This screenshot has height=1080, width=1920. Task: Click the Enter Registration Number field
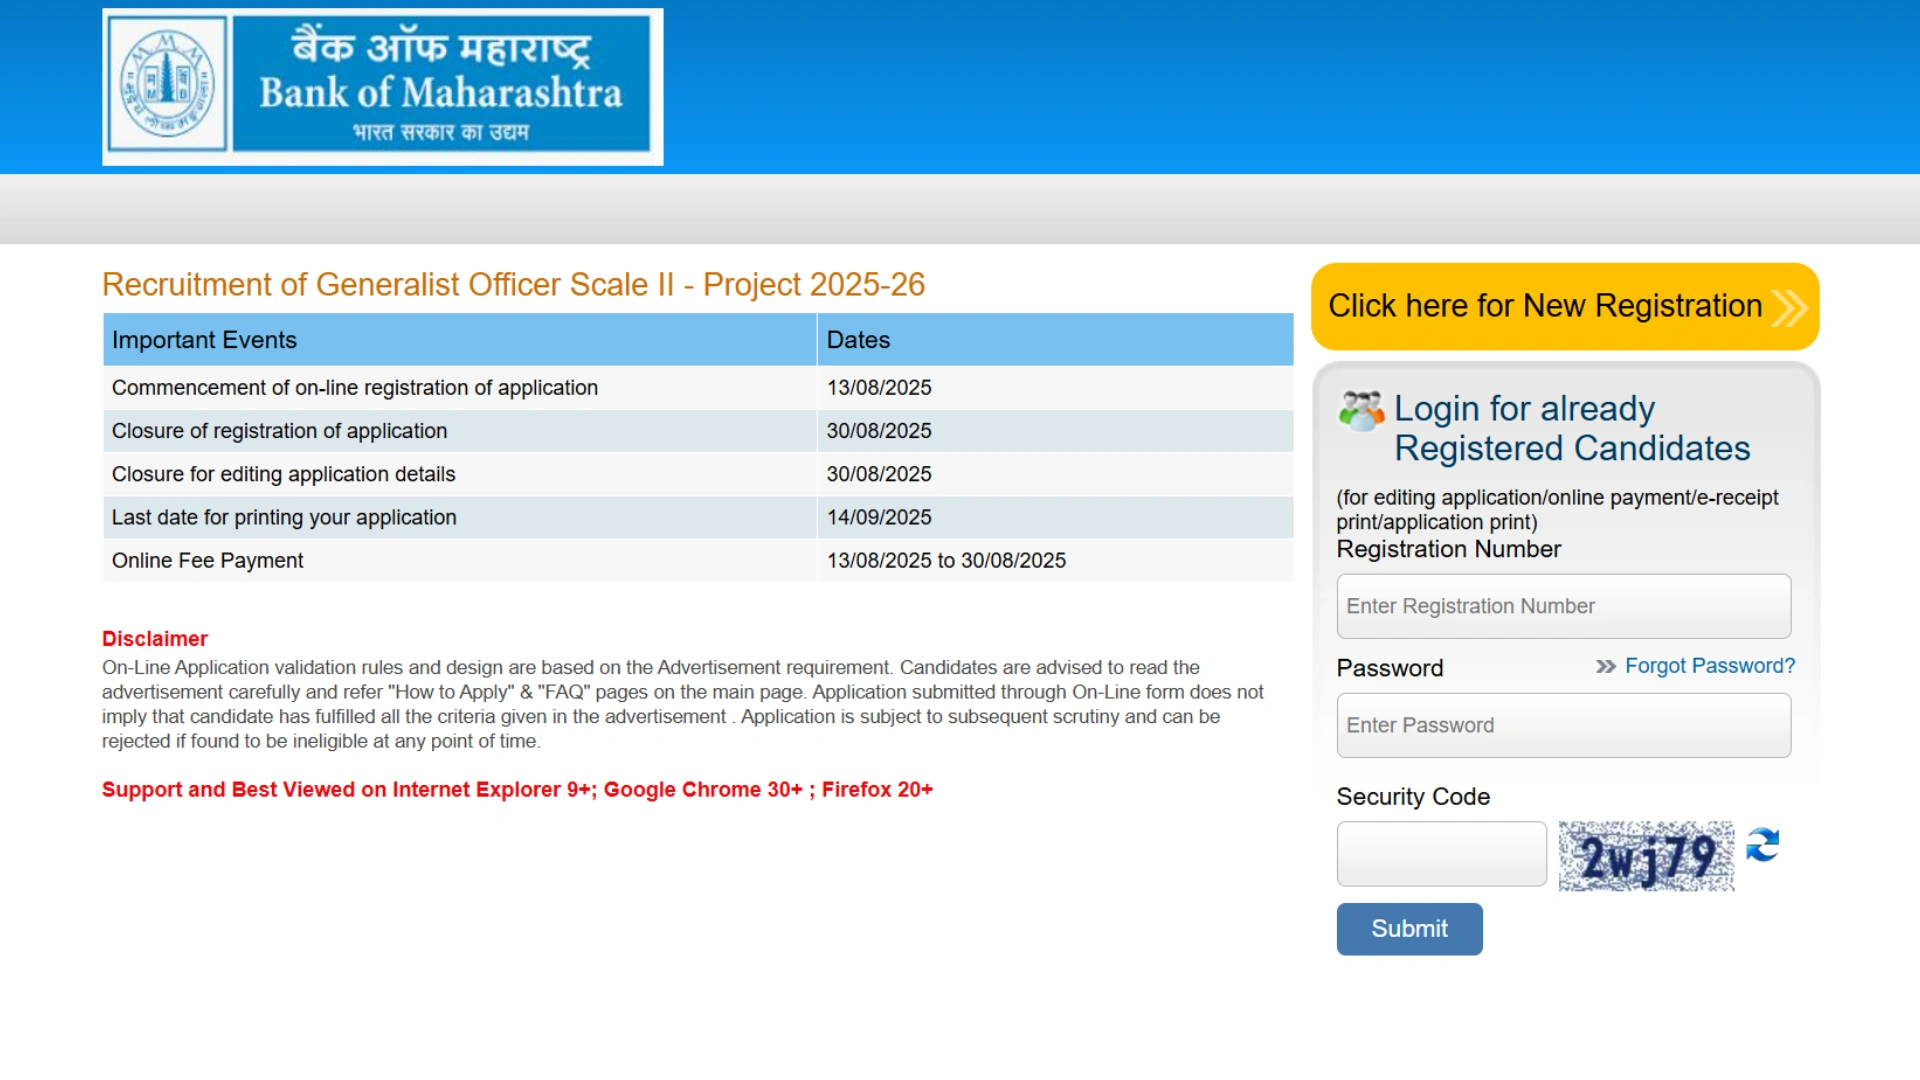tap(1563, 606)
